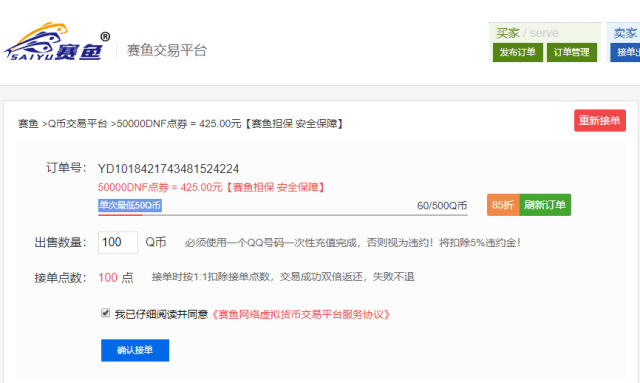Click the red 50000DNF点券 = 425.00元 order title
This screenshot has height=383, width=640.
click(211, 187)
